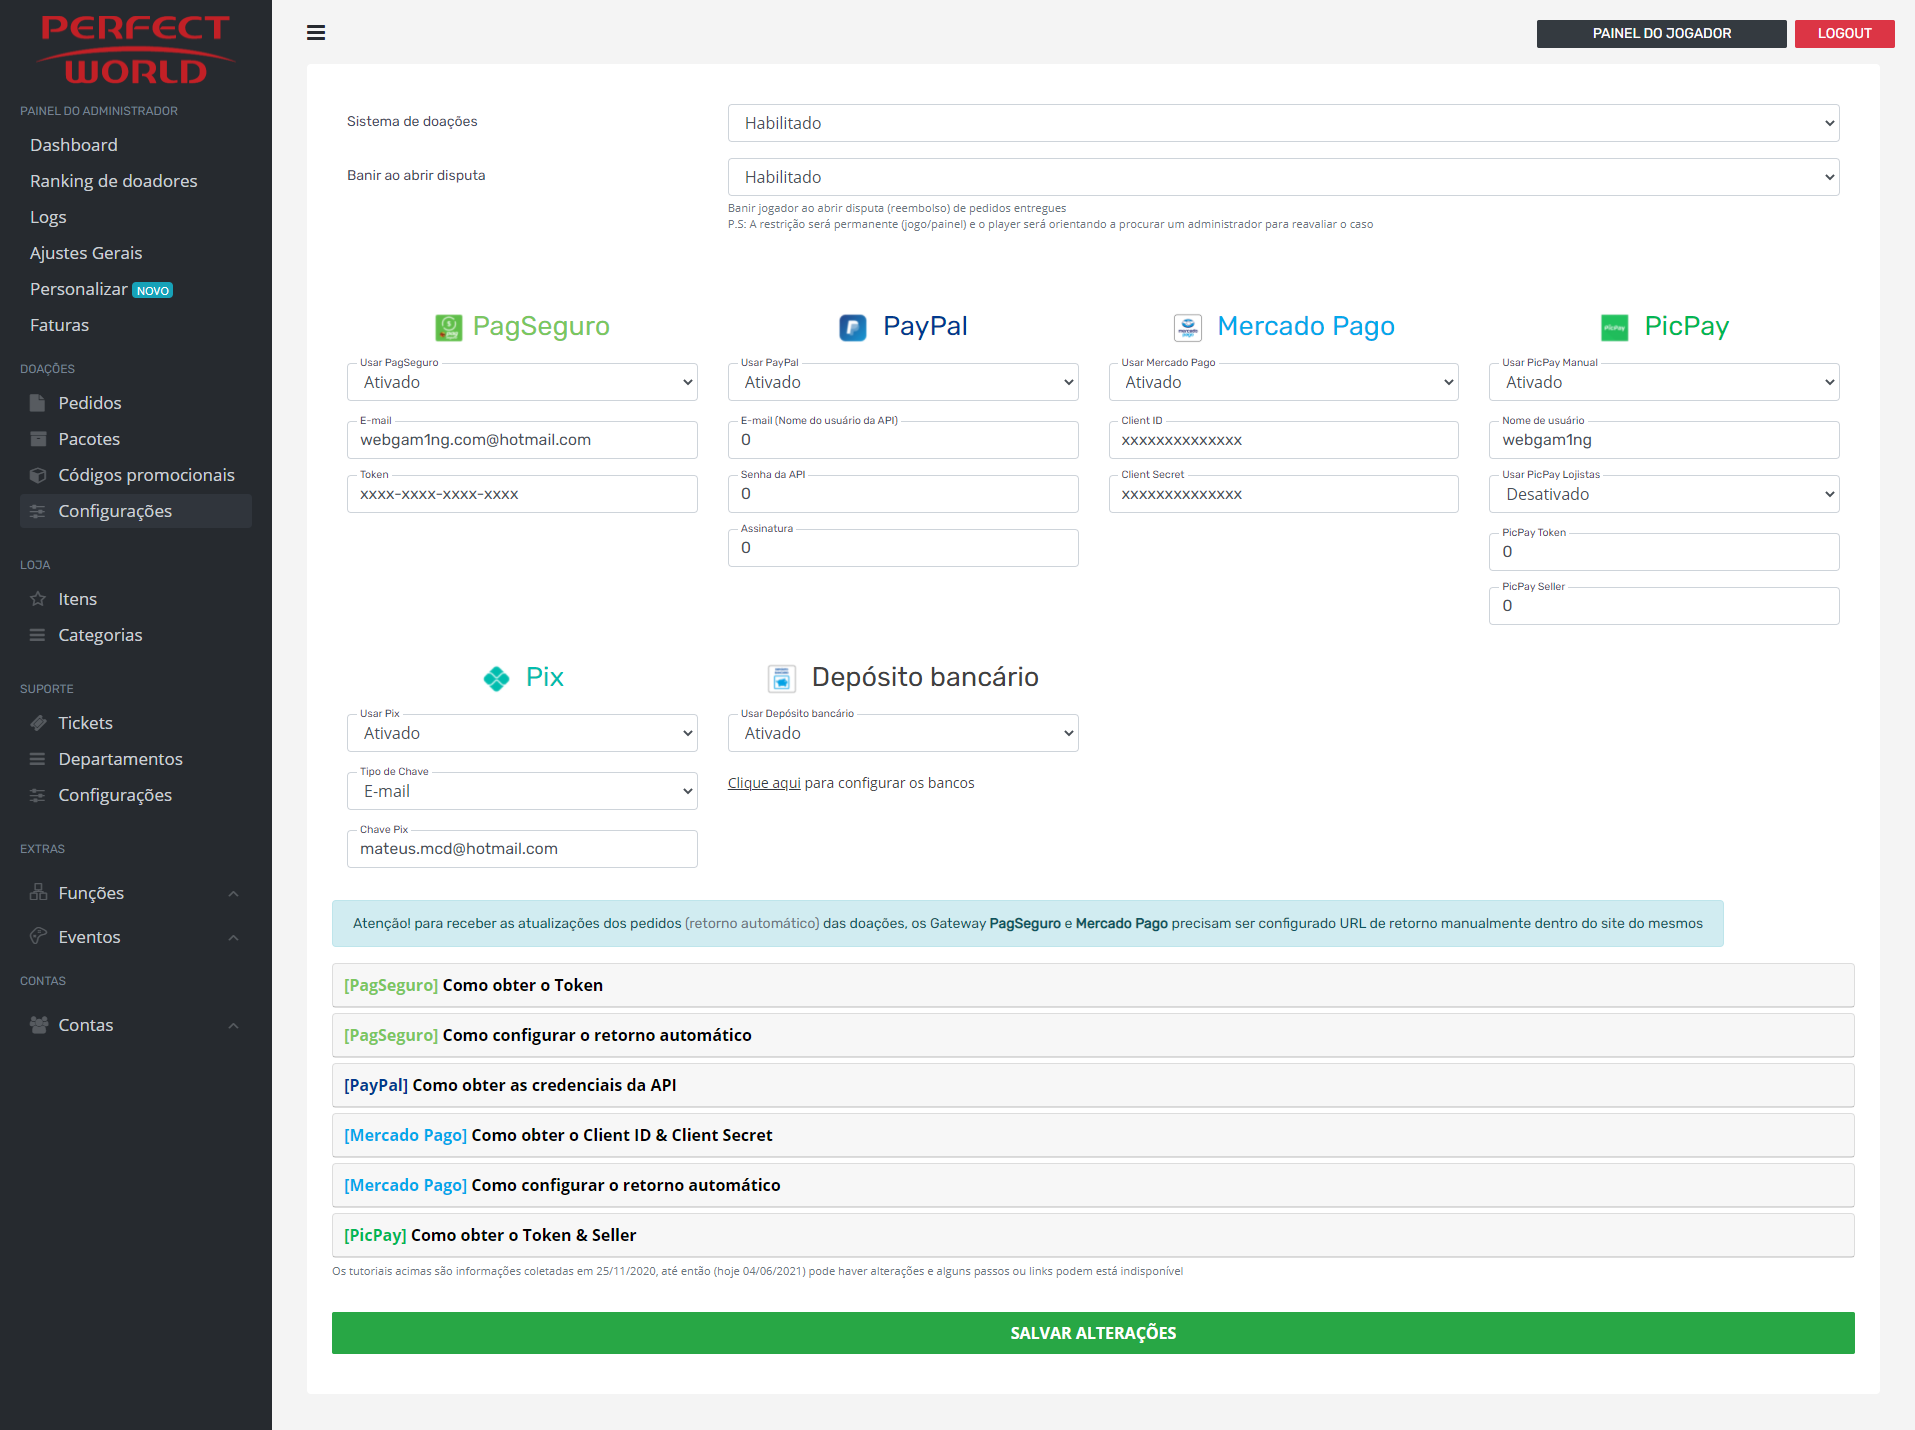This screenshot has height=1430, width=1915.
Task: Expand PagSeguro Como obter o Token tutorial
Action: (x=1093, y=985)
